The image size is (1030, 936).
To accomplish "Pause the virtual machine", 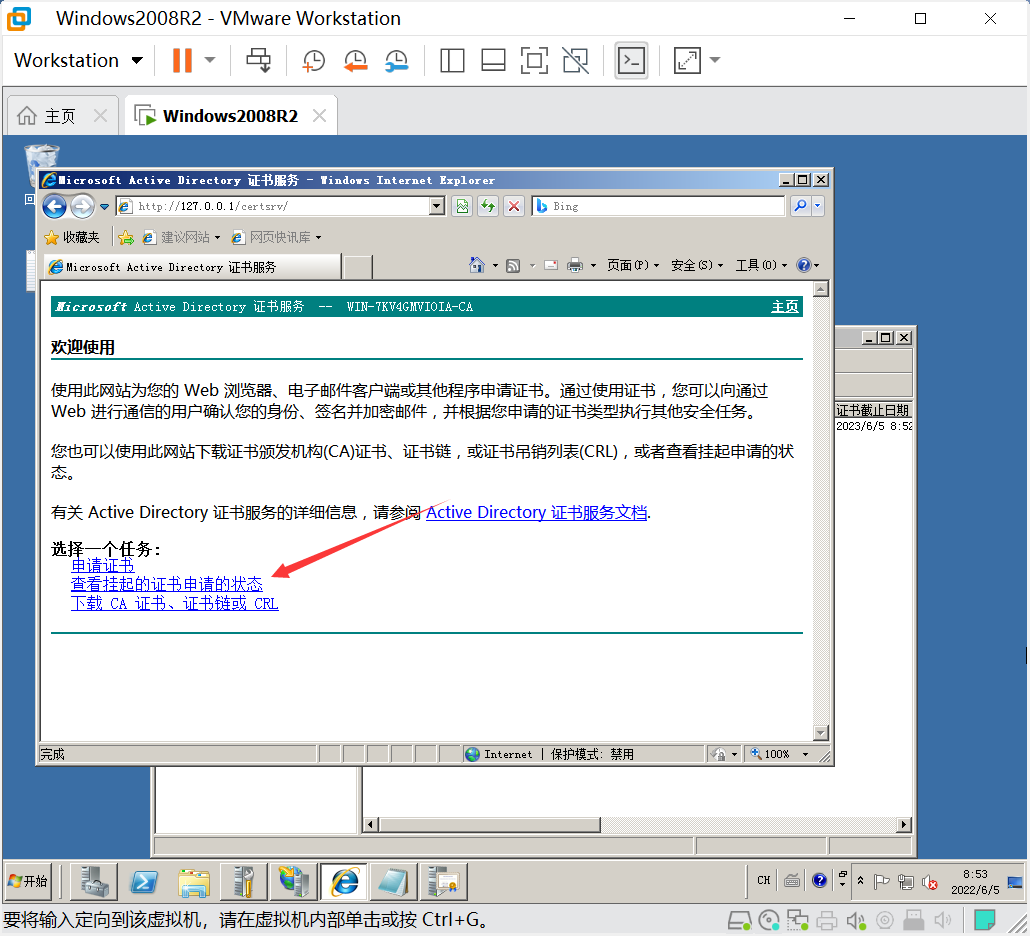I will (x=182, y=60).
